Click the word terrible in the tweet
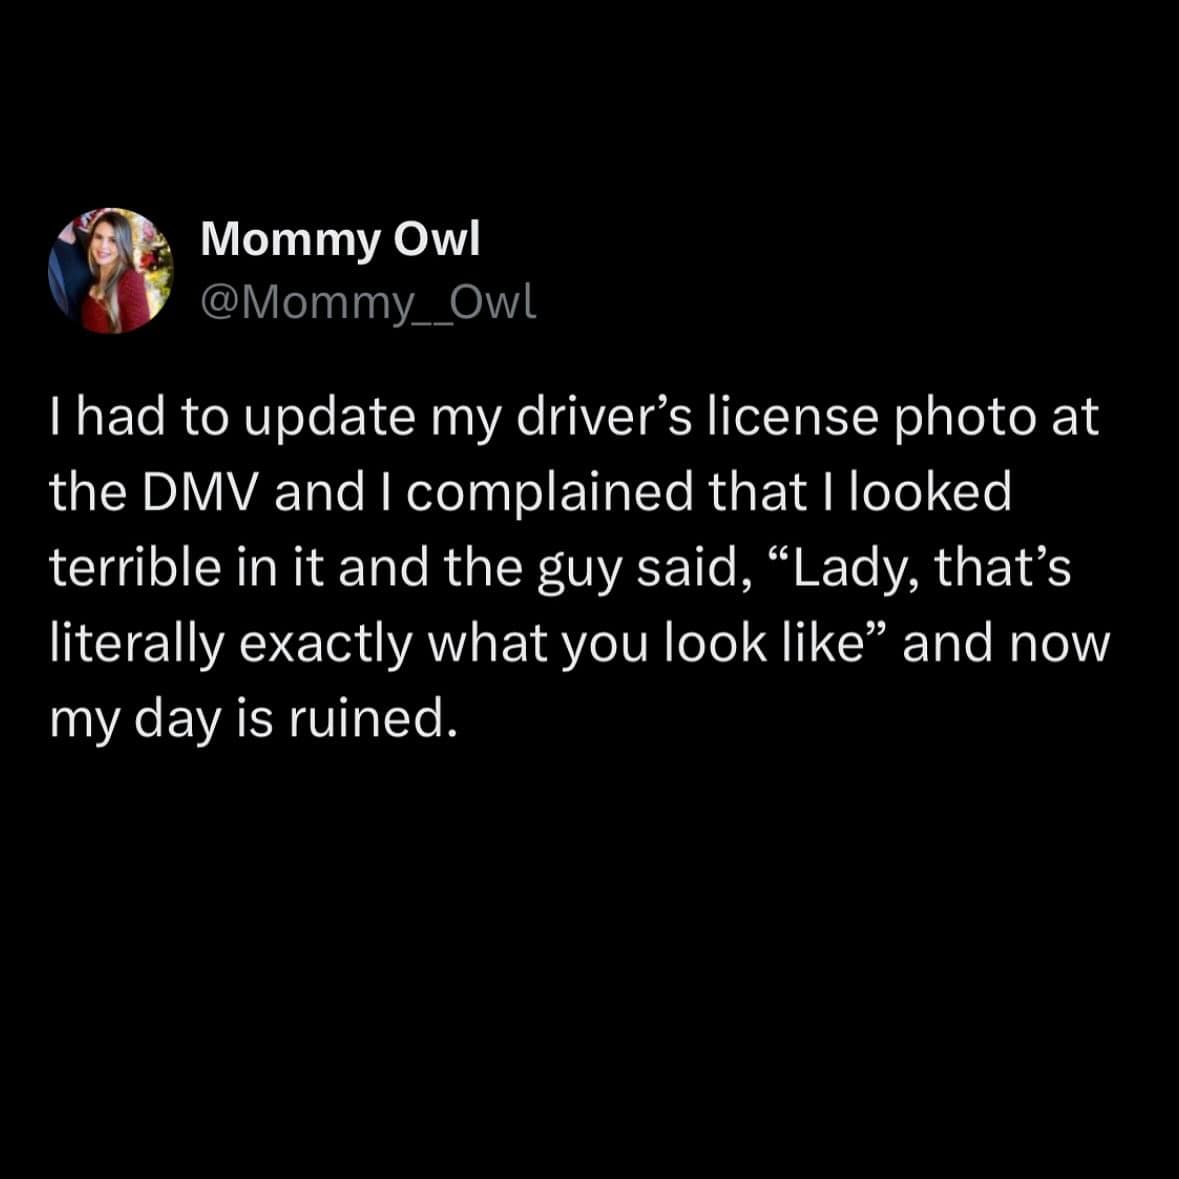Image resolution: width=1179 pixels, height=1179 pixels. pyautogui.click(x=135, y=568)
